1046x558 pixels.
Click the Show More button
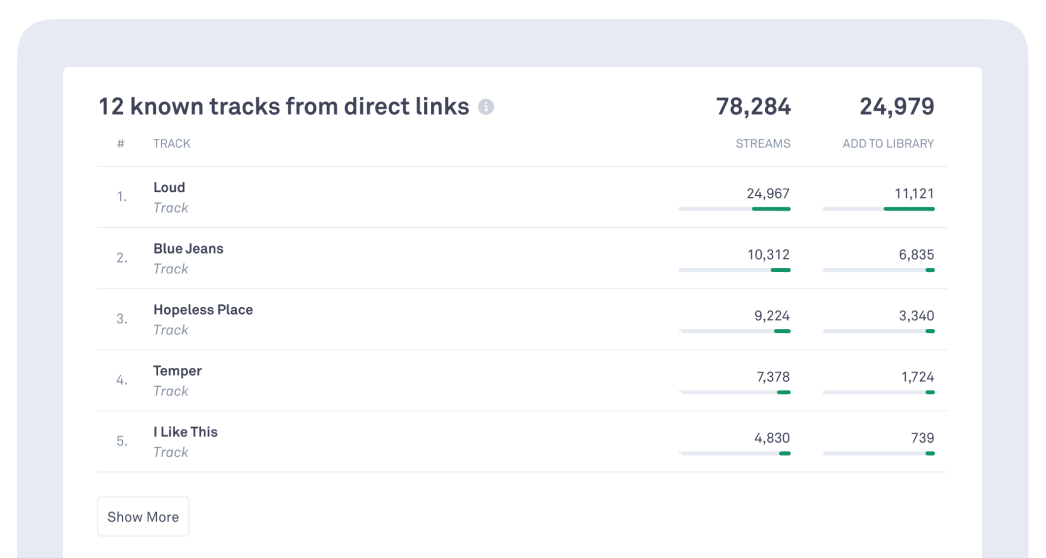(x=143, y=517)
